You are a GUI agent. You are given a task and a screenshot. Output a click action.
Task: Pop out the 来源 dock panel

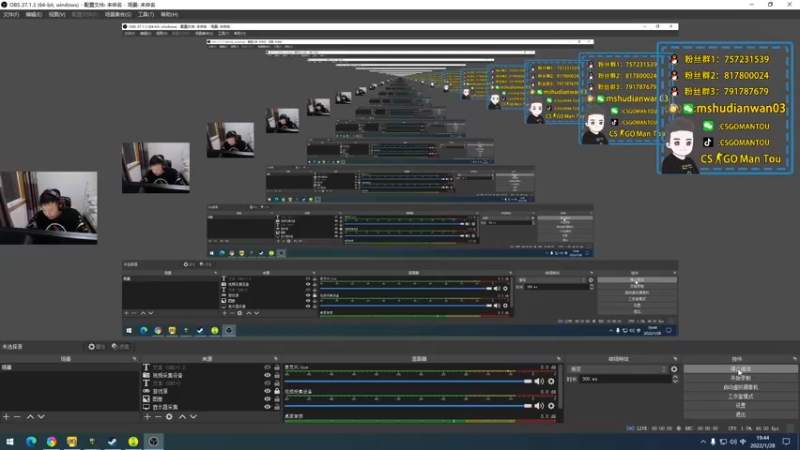coord(276,359)
